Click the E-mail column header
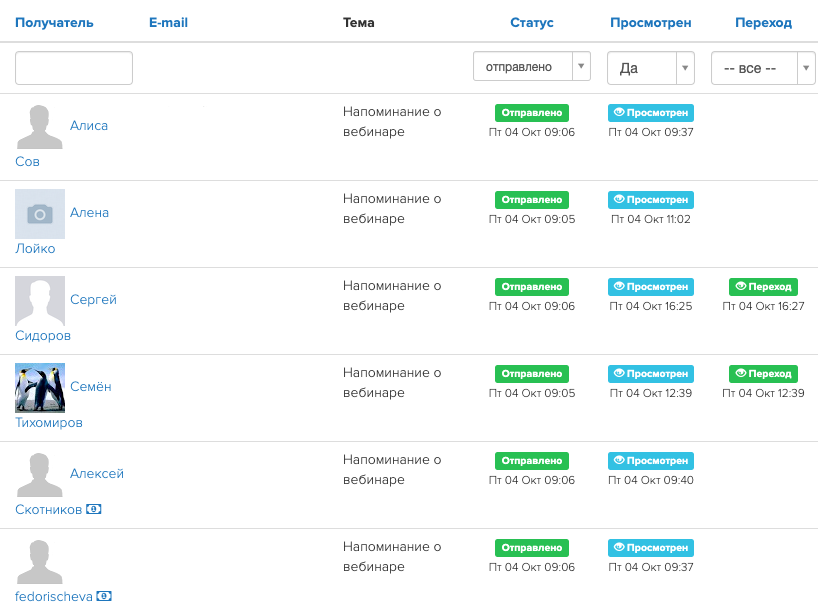The image size is (818, 615). click(x=168, y=22)
